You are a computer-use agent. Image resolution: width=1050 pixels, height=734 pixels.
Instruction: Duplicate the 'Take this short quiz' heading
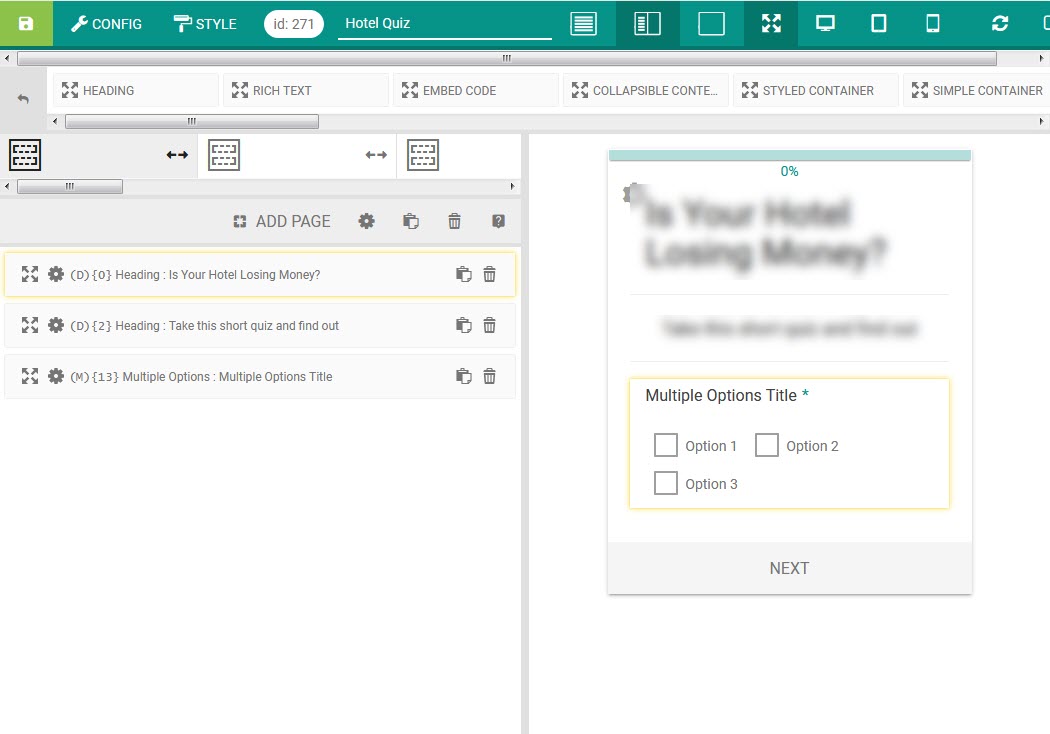(x=463, y=325)
